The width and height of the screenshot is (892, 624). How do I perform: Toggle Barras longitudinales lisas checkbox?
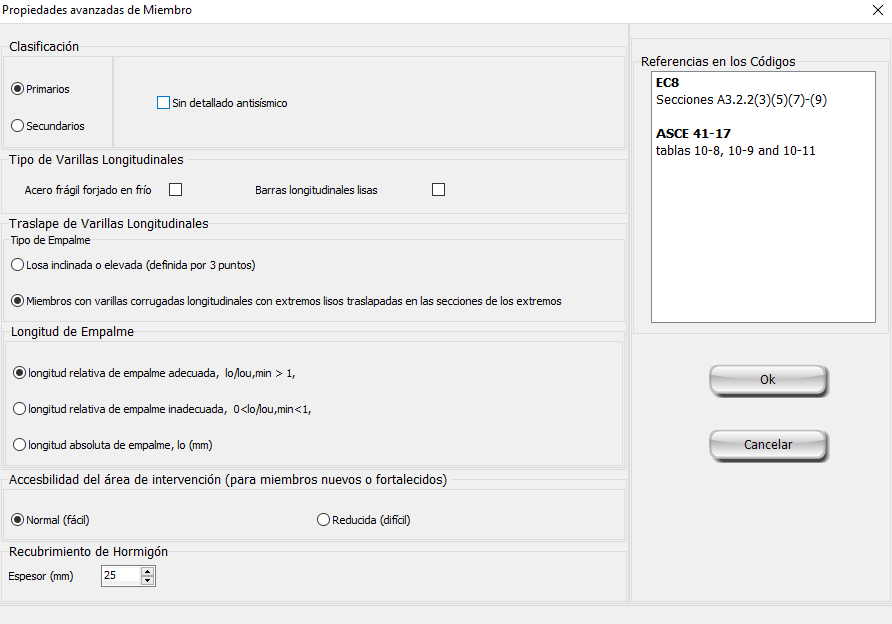coord(438,190)
